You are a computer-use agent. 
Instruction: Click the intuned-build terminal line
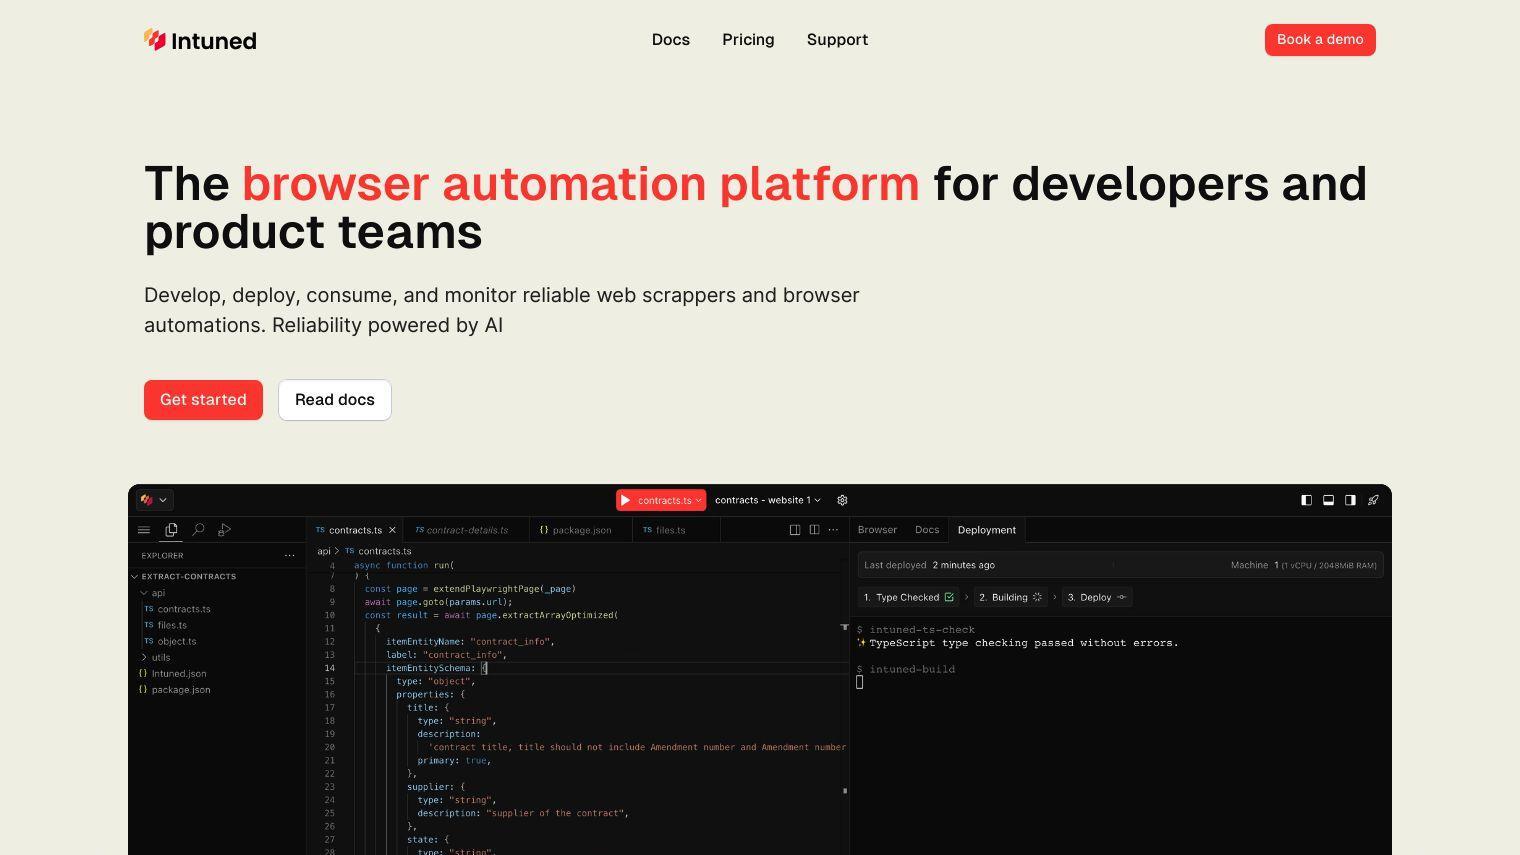905,669
